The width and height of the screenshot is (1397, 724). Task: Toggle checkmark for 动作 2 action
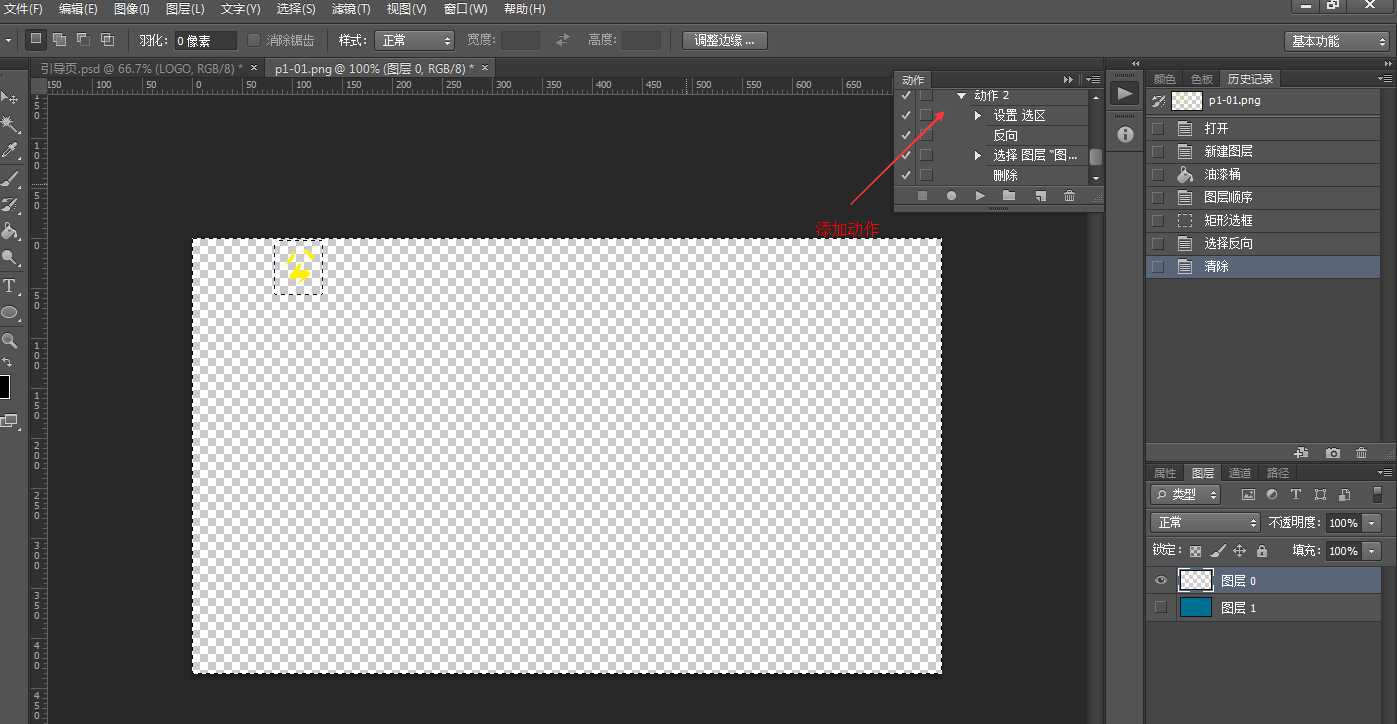click(x=906, y=95)
